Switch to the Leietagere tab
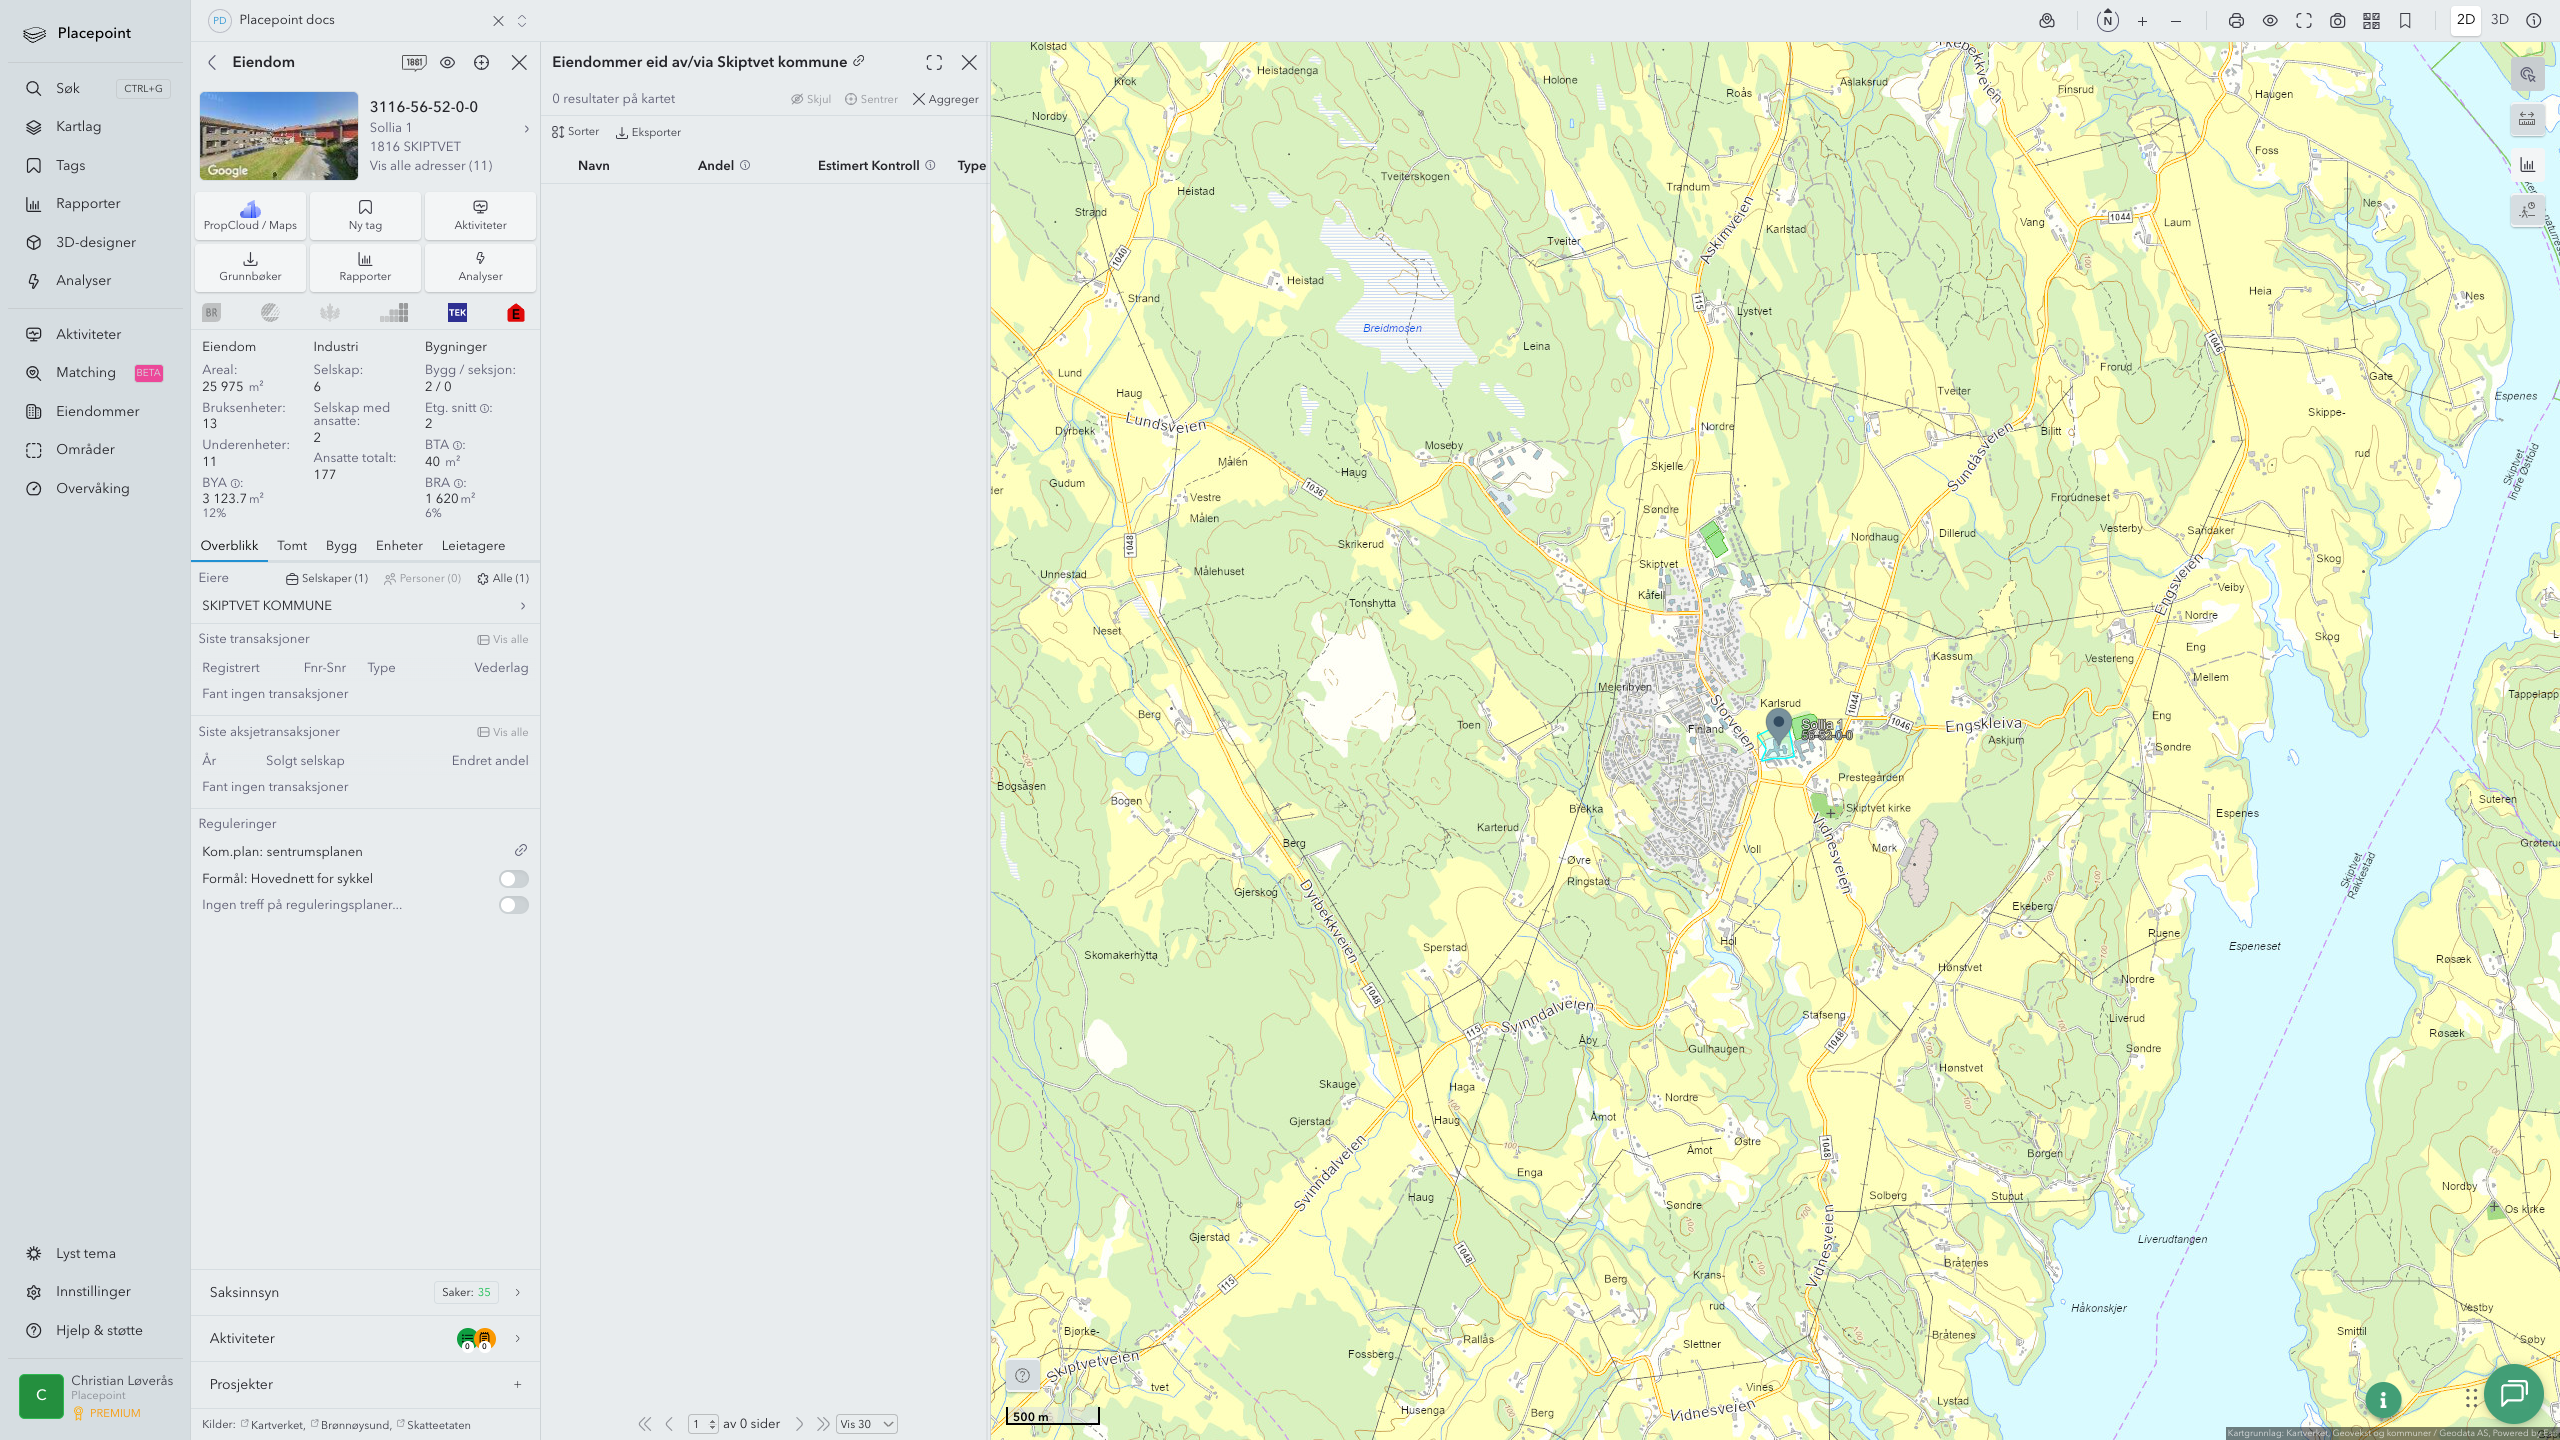This screenshot has width=2560, height=1440. coord(473,546)
